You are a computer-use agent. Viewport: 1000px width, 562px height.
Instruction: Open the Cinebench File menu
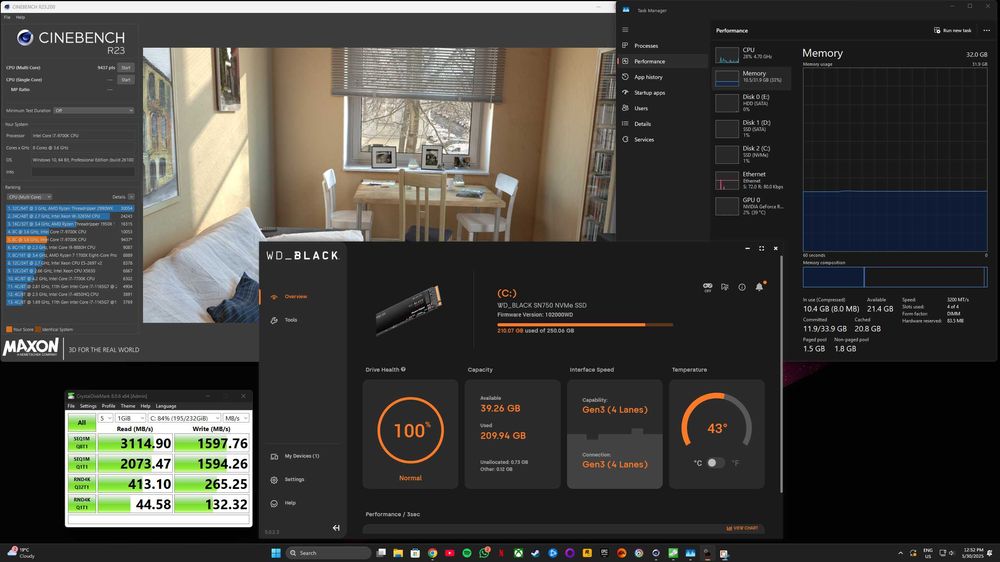point(7,17)
